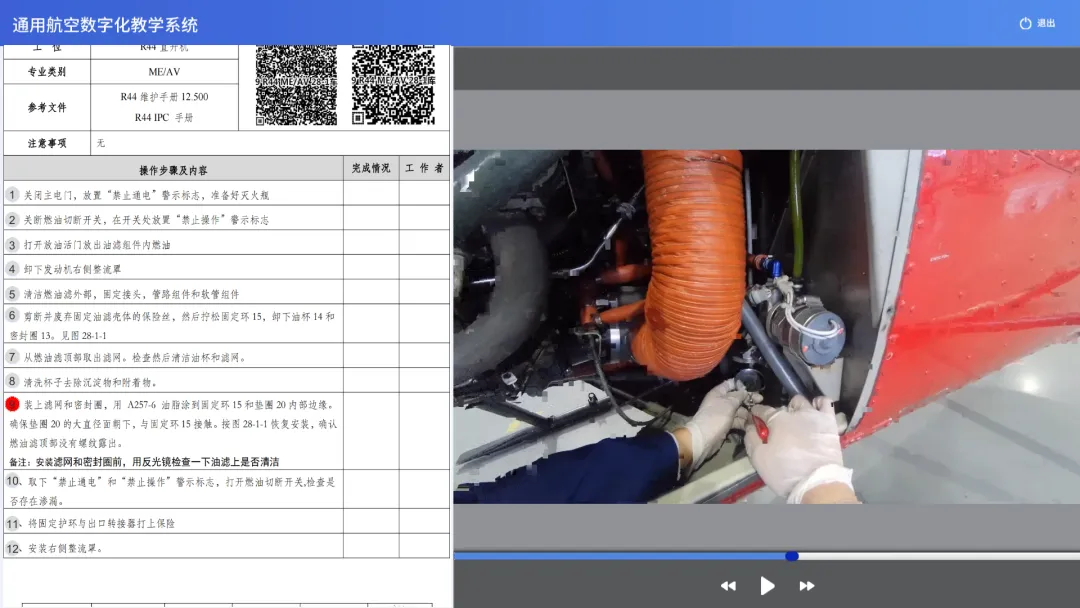Click the 完成情况 cell for step 1
This screenshot has width=1080, height=608.
(x=371, y=195)
